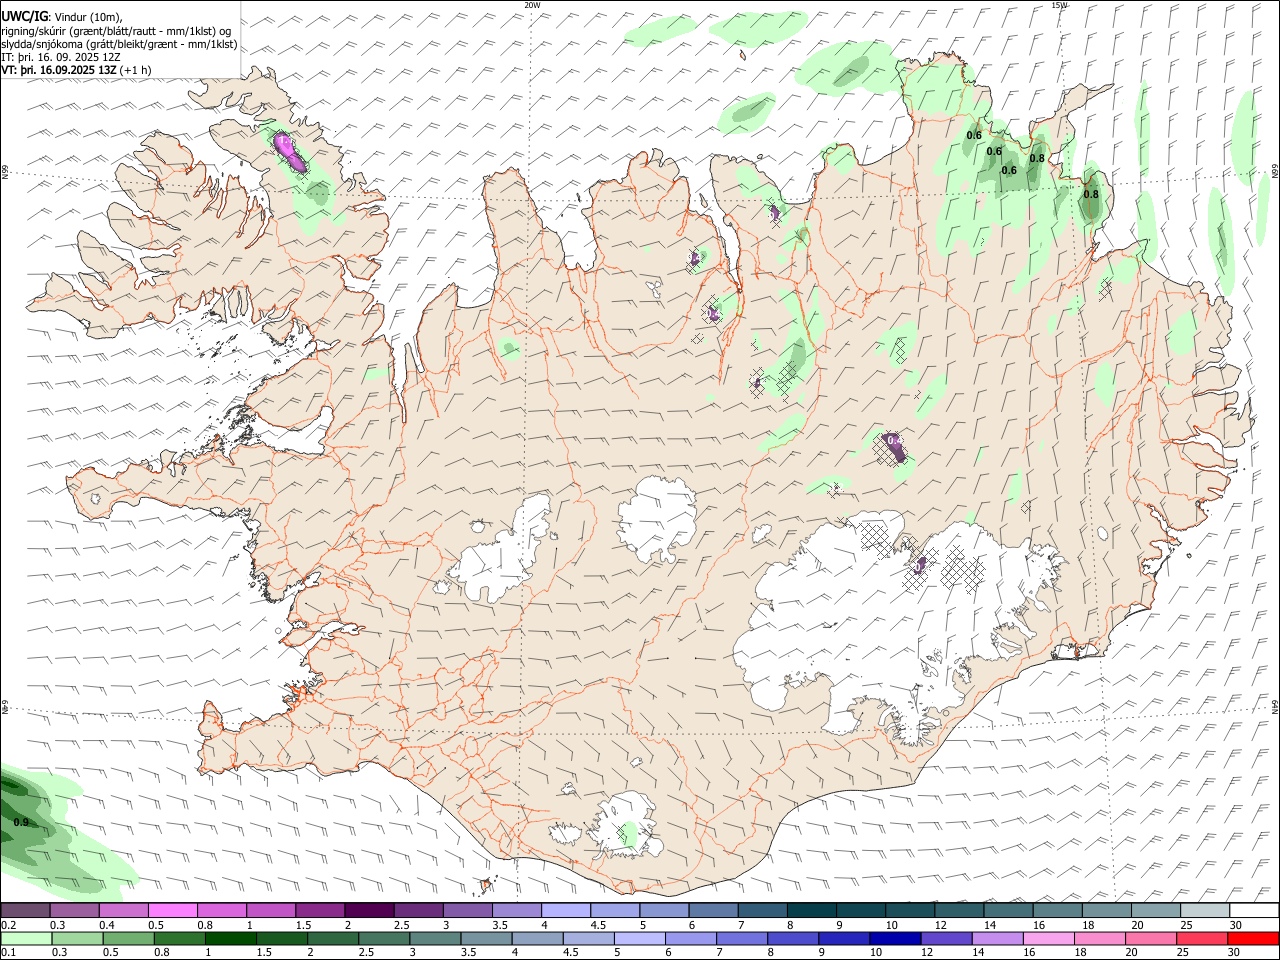
Task: Click the navy blue 10–12 swatch on lower scale
Action: (893, 939)
